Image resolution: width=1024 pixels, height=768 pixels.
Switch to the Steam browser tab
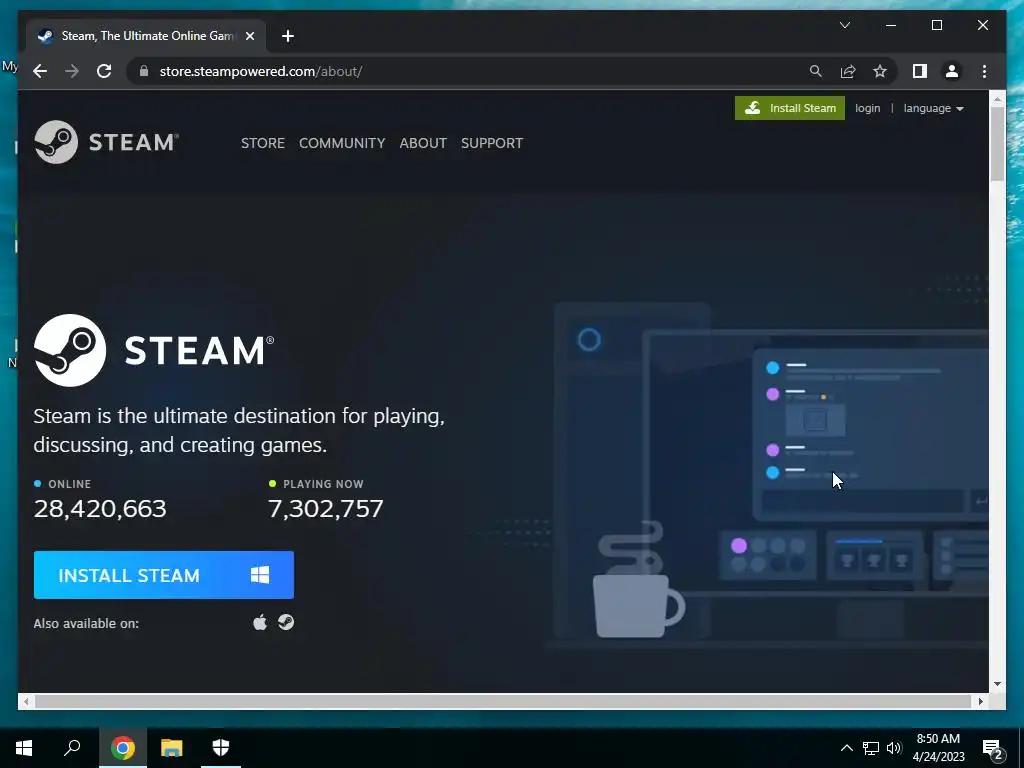[147, 36]
